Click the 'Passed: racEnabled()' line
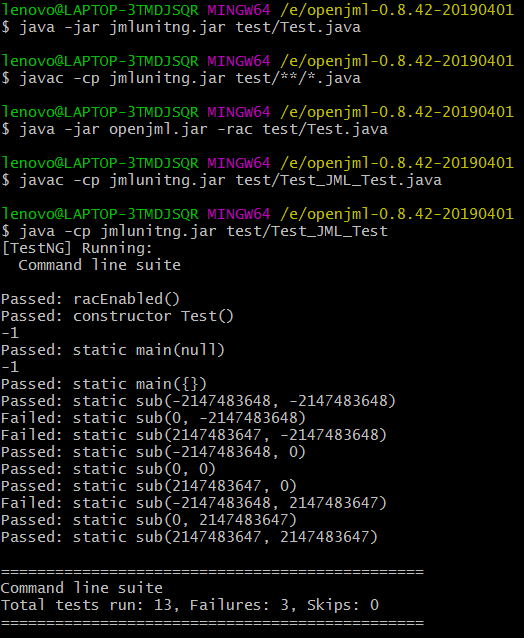 [90, 299]
